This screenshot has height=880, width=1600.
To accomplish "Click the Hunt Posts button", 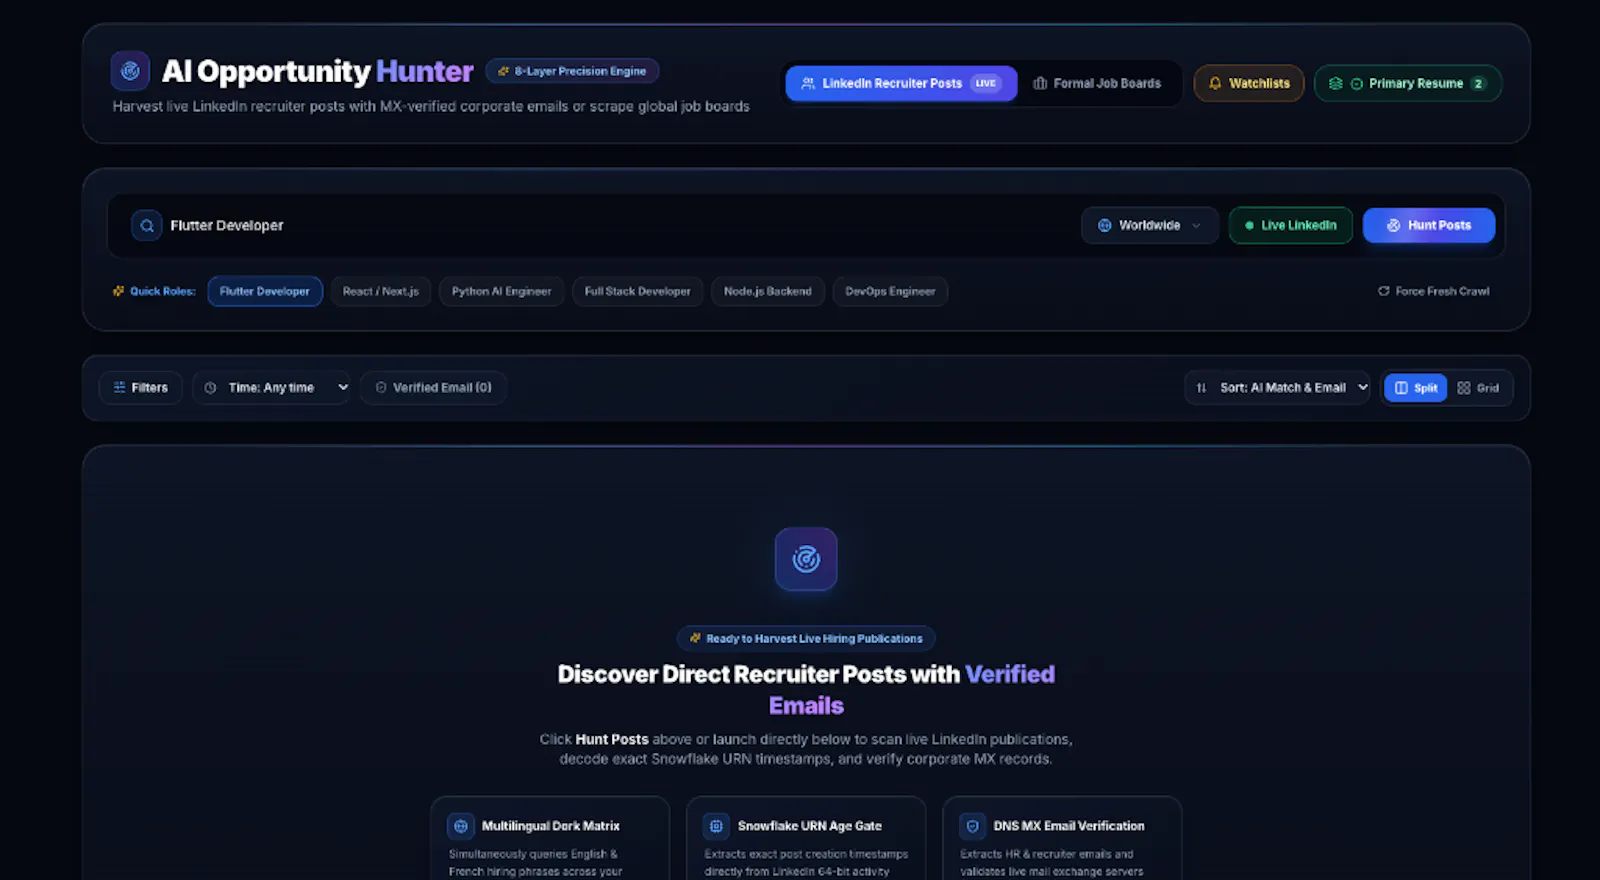I will click(1428, 225).
